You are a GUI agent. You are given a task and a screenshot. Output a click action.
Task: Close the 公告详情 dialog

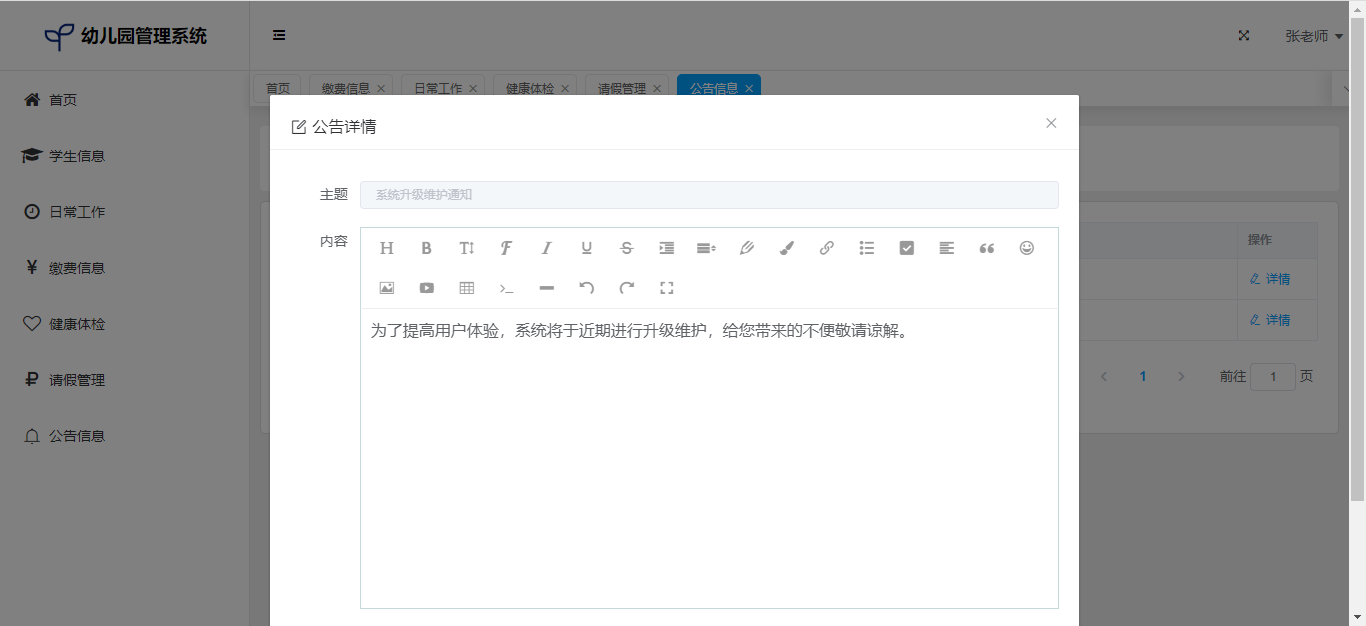[1050, 123]
